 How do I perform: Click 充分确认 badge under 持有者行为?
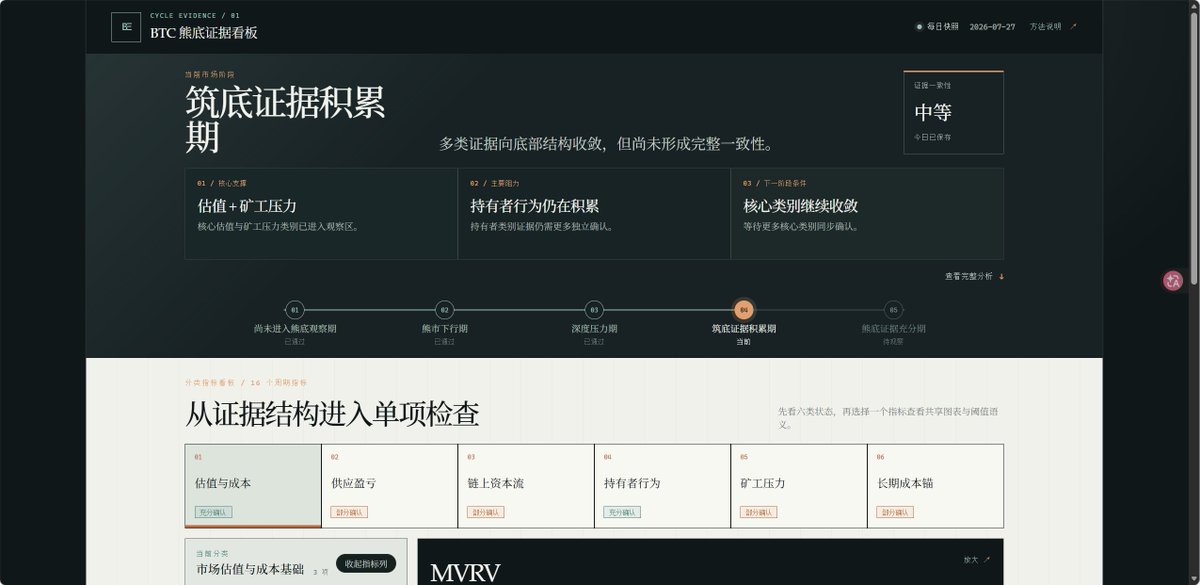pos(622,512)
